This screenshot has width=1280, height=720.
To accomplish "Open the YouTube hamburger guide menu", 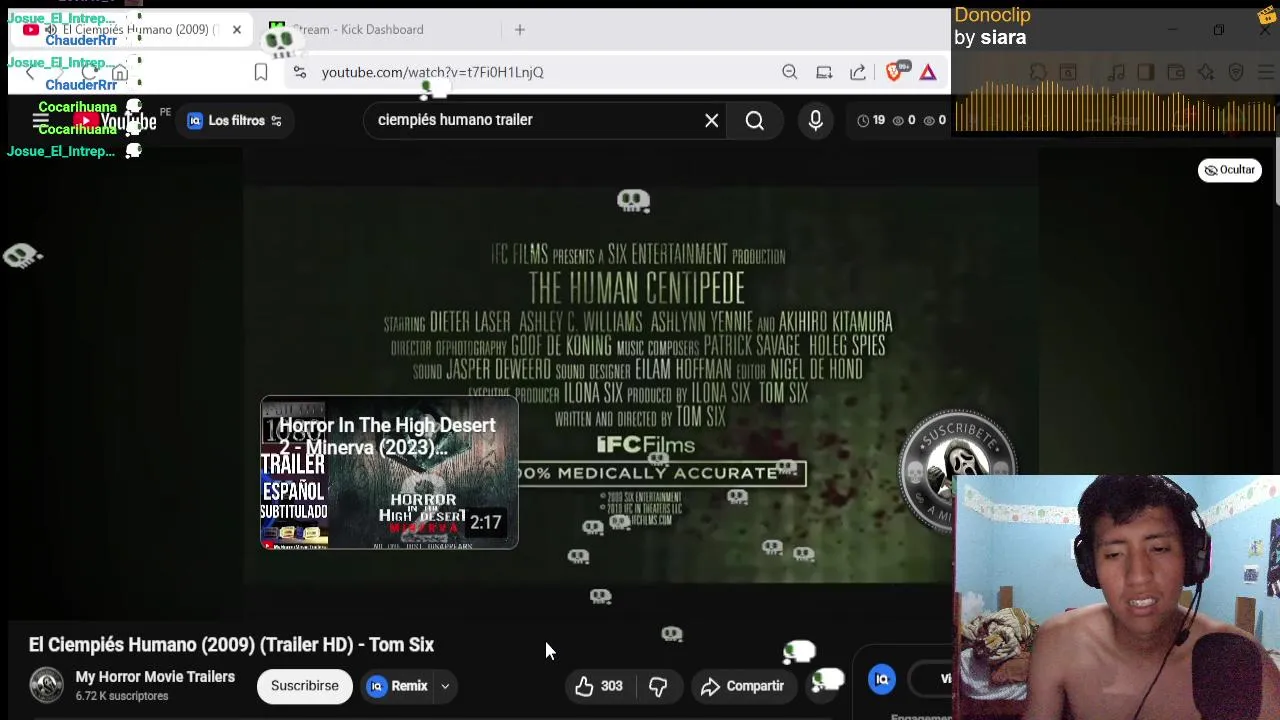I will [x=41, y=121].
